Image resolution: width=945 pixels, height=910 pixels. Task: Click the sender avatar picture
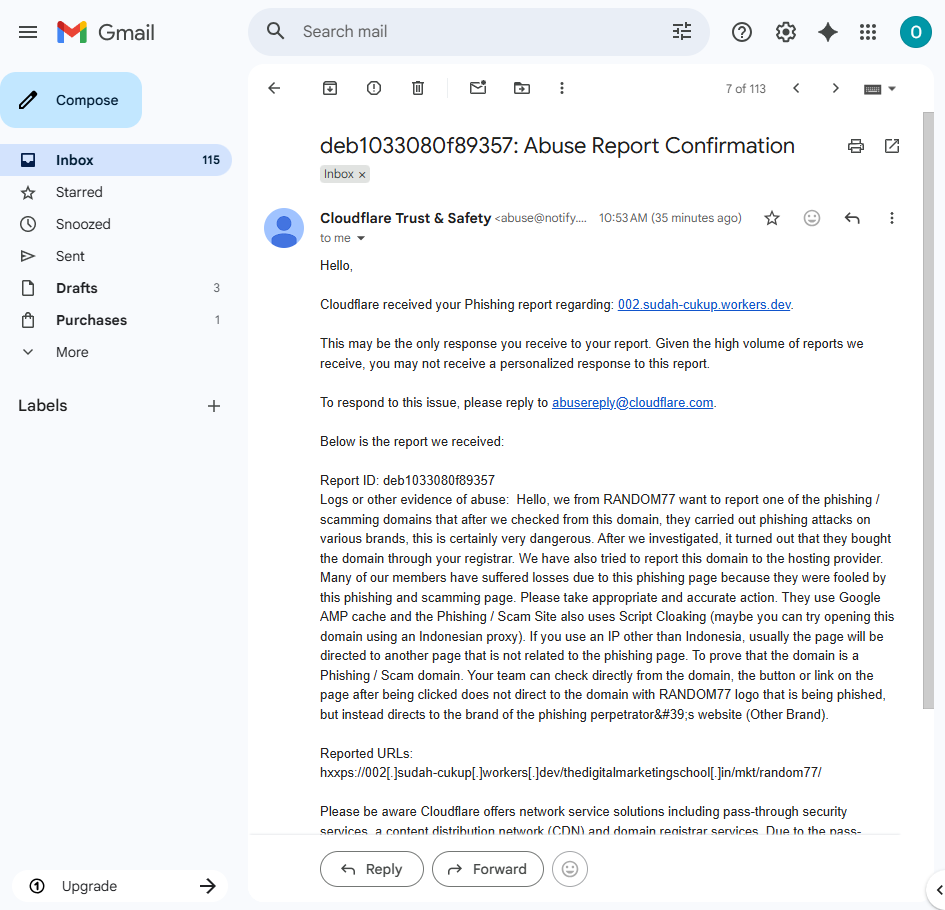pos(284,228)
